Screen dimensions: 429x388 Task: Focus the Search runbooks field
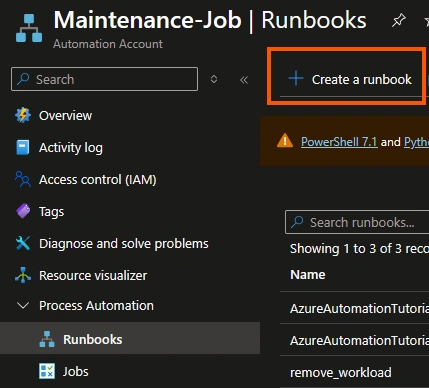(357, 222)
